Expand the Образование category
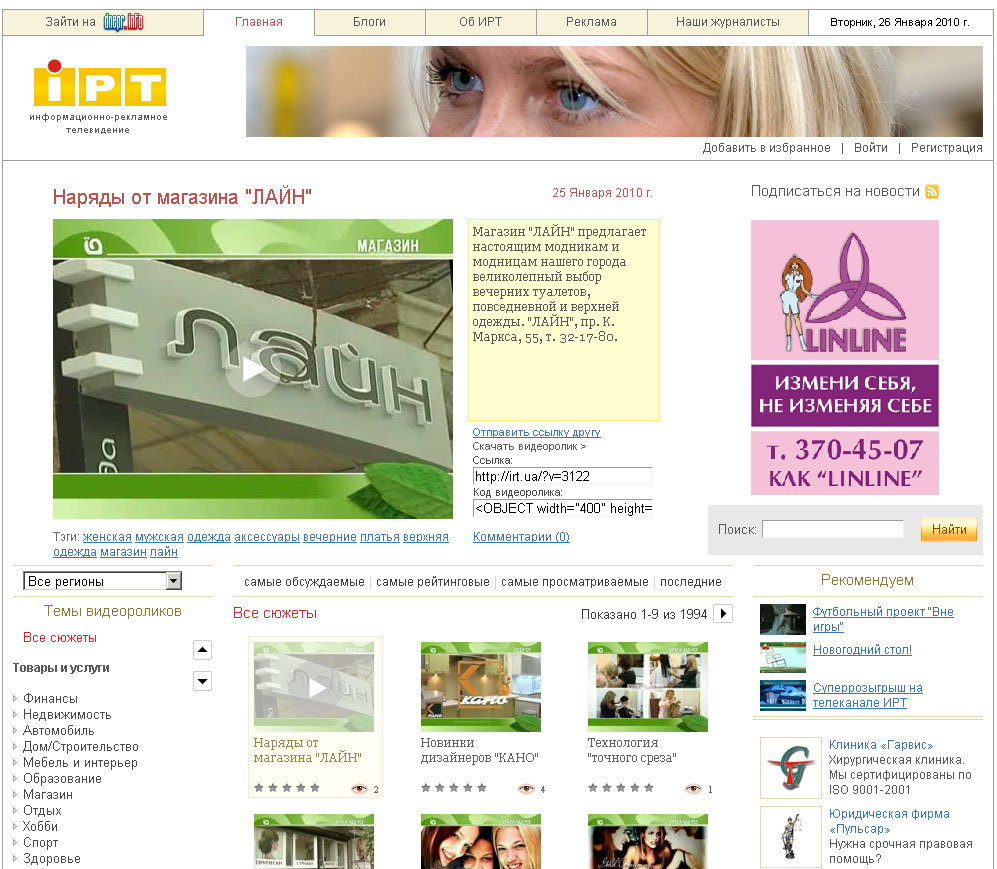The image size is (997, 869). point(15,778)
